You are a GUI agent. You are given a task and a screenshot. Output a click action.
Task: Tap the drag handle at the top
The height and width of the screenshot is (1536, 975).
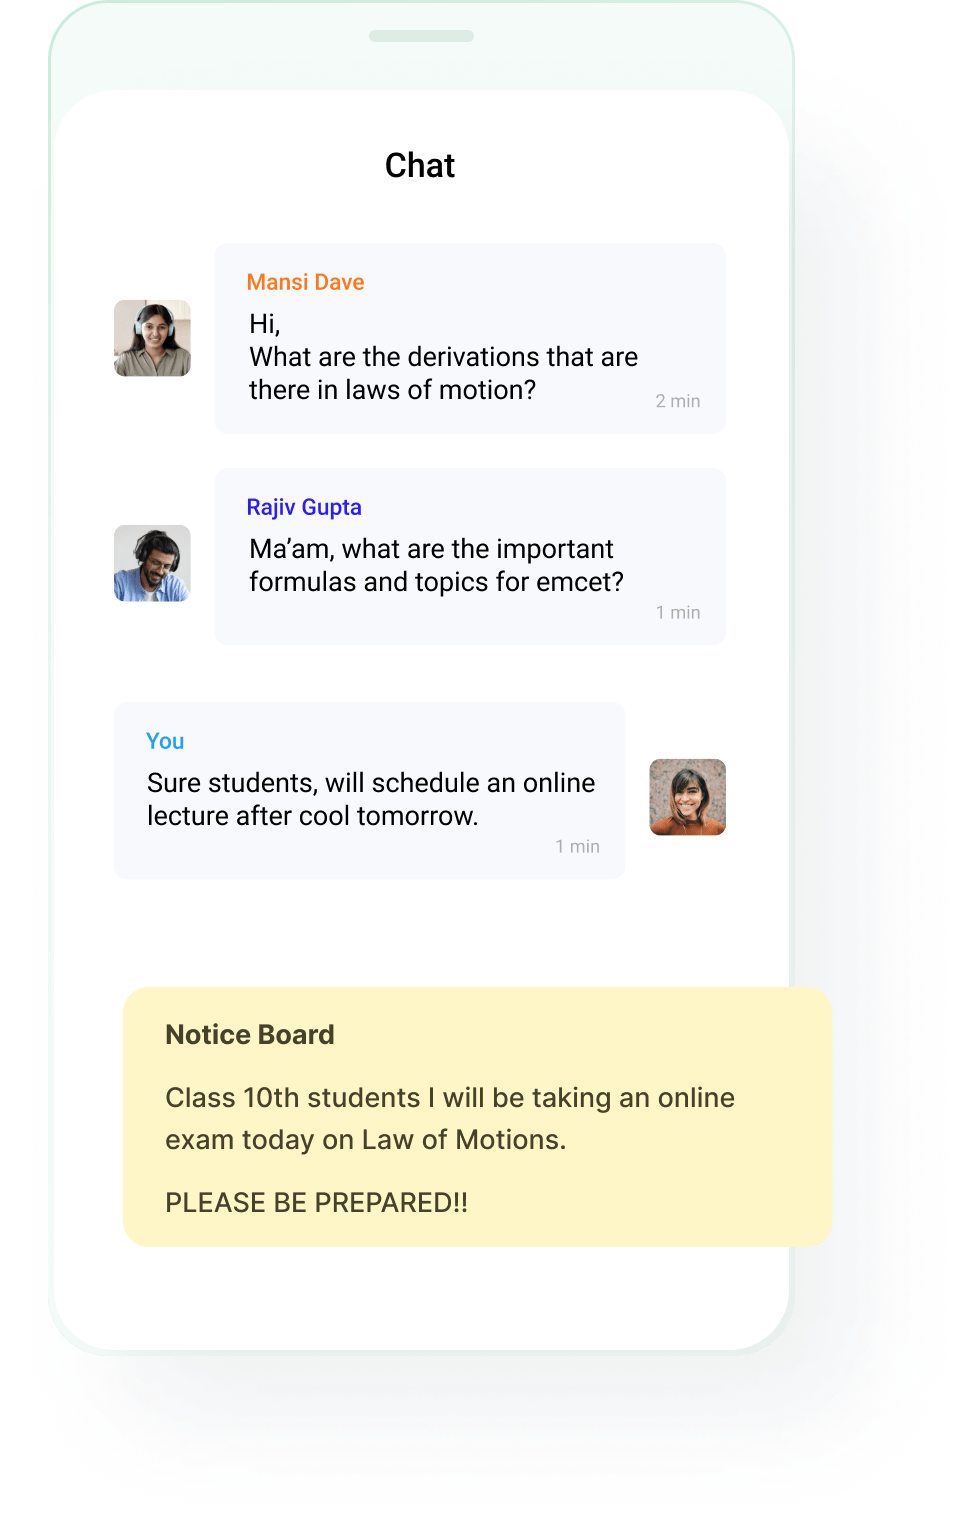(x=421, y=36)
